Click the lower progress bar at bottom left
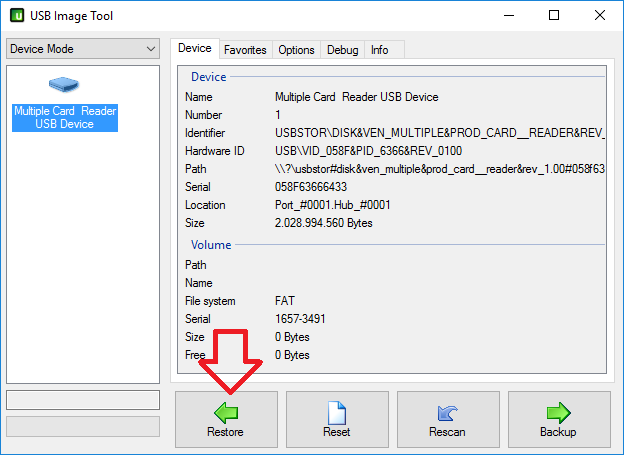The image size is (624, 455). pos(83,427)
